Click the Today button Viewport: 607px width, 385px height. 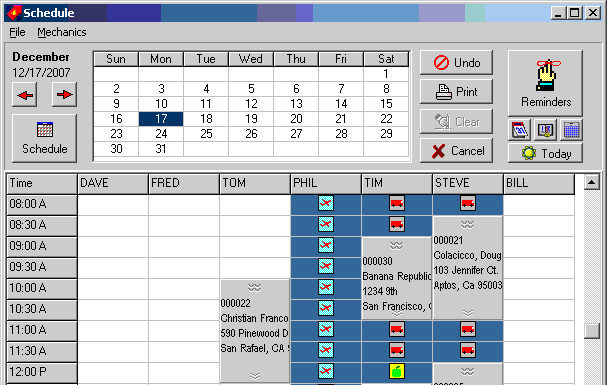tap(545, 154)
